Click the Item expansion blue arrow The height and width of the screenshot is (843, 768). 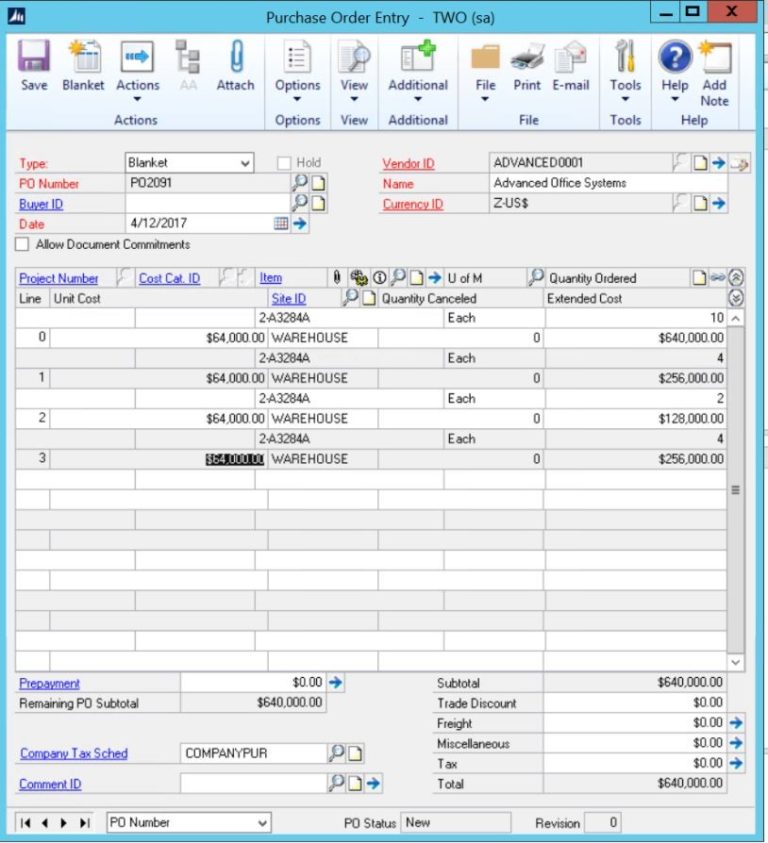[x=435, y=278]
